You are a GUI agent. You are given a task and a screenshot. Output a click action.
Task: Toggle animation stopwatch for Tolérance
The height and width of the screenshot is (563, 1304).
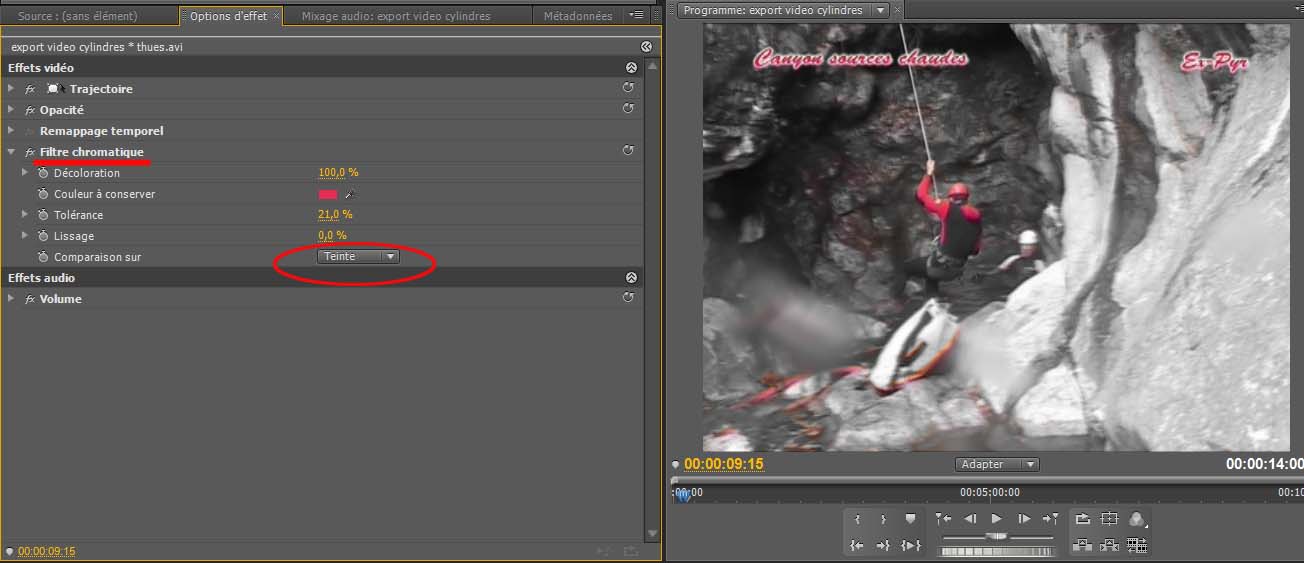(43, 215)
